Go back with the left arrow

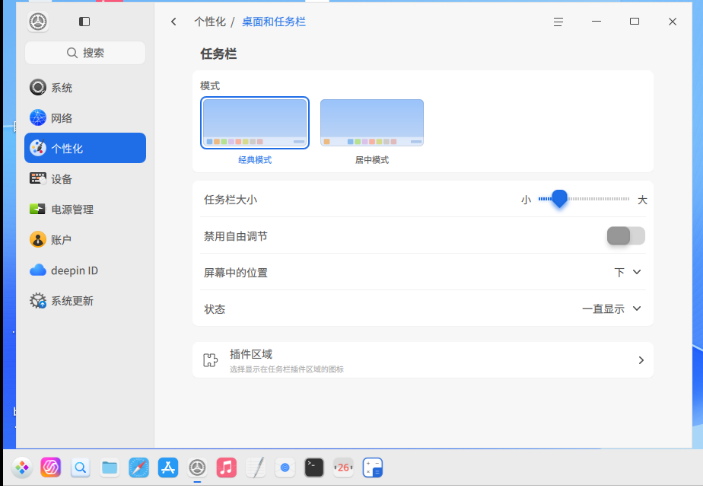[x=174, y=22]
